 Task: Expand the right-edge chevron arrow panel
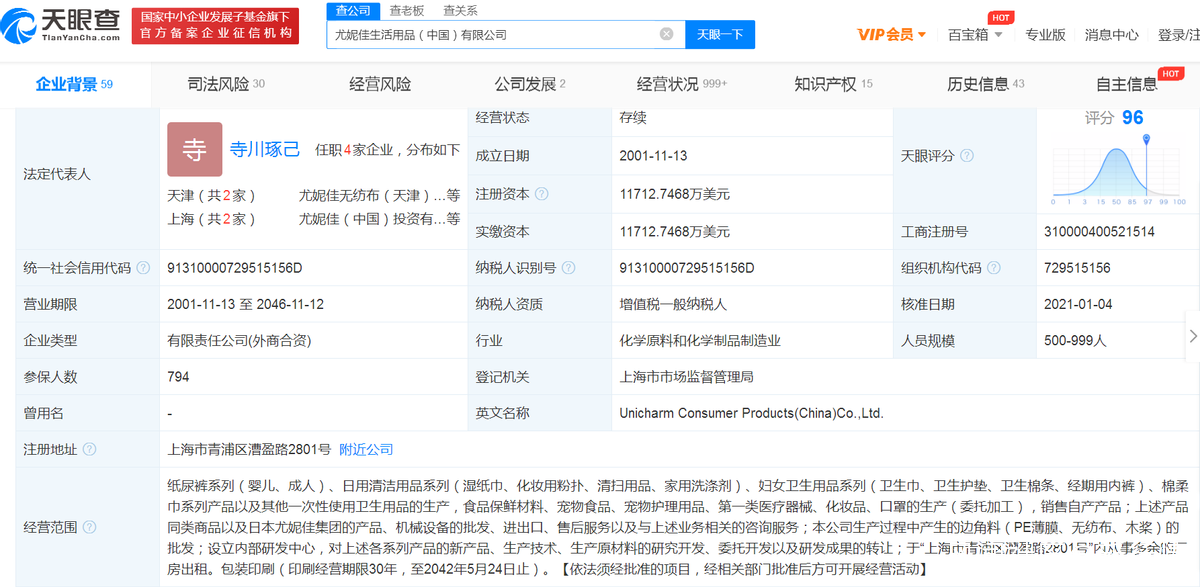point(1192,337)
